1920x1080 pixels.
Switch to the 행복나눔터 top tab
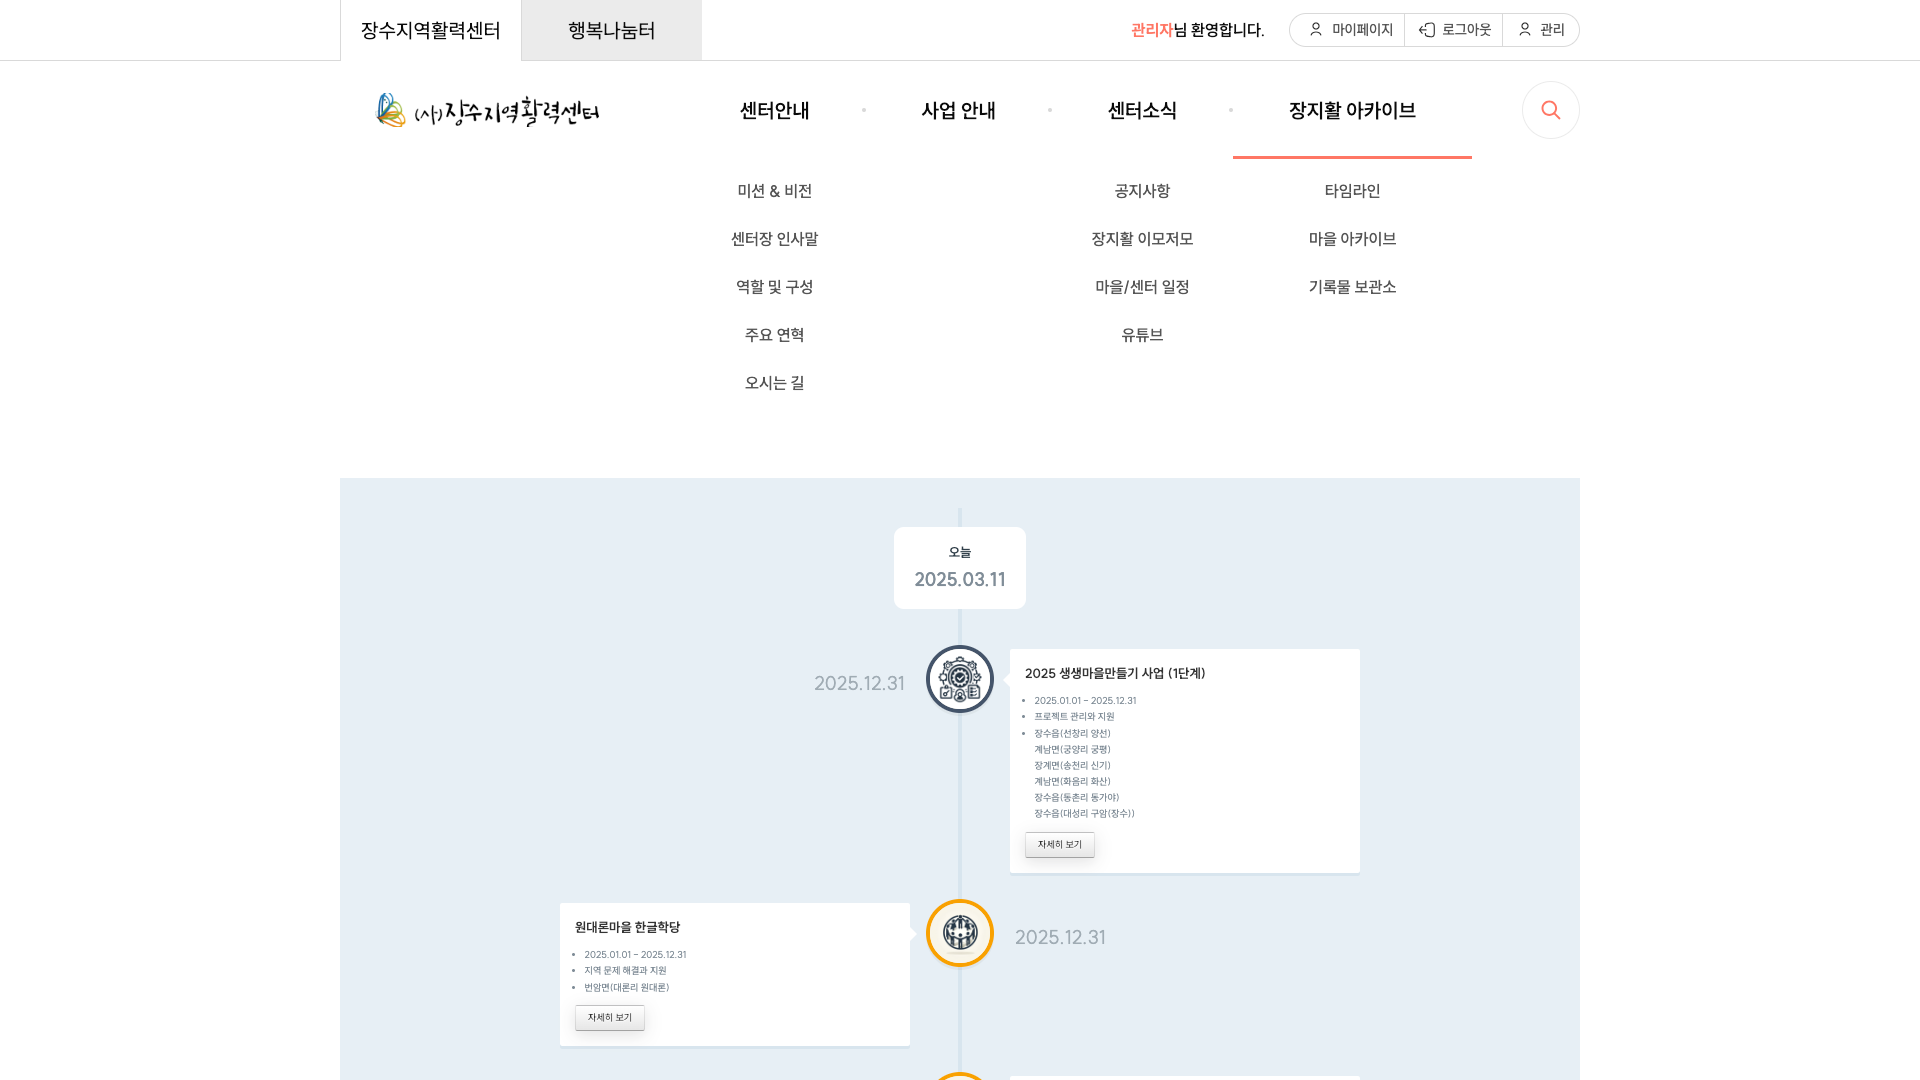click(611, 30)
